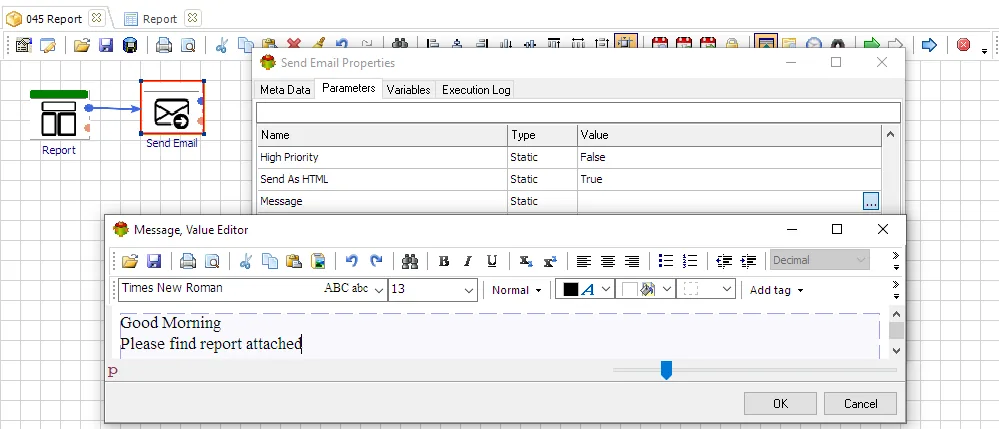Open folder icon in main toolbar
The width and height of the screenshot is (999, 429).
coord(82,45)
